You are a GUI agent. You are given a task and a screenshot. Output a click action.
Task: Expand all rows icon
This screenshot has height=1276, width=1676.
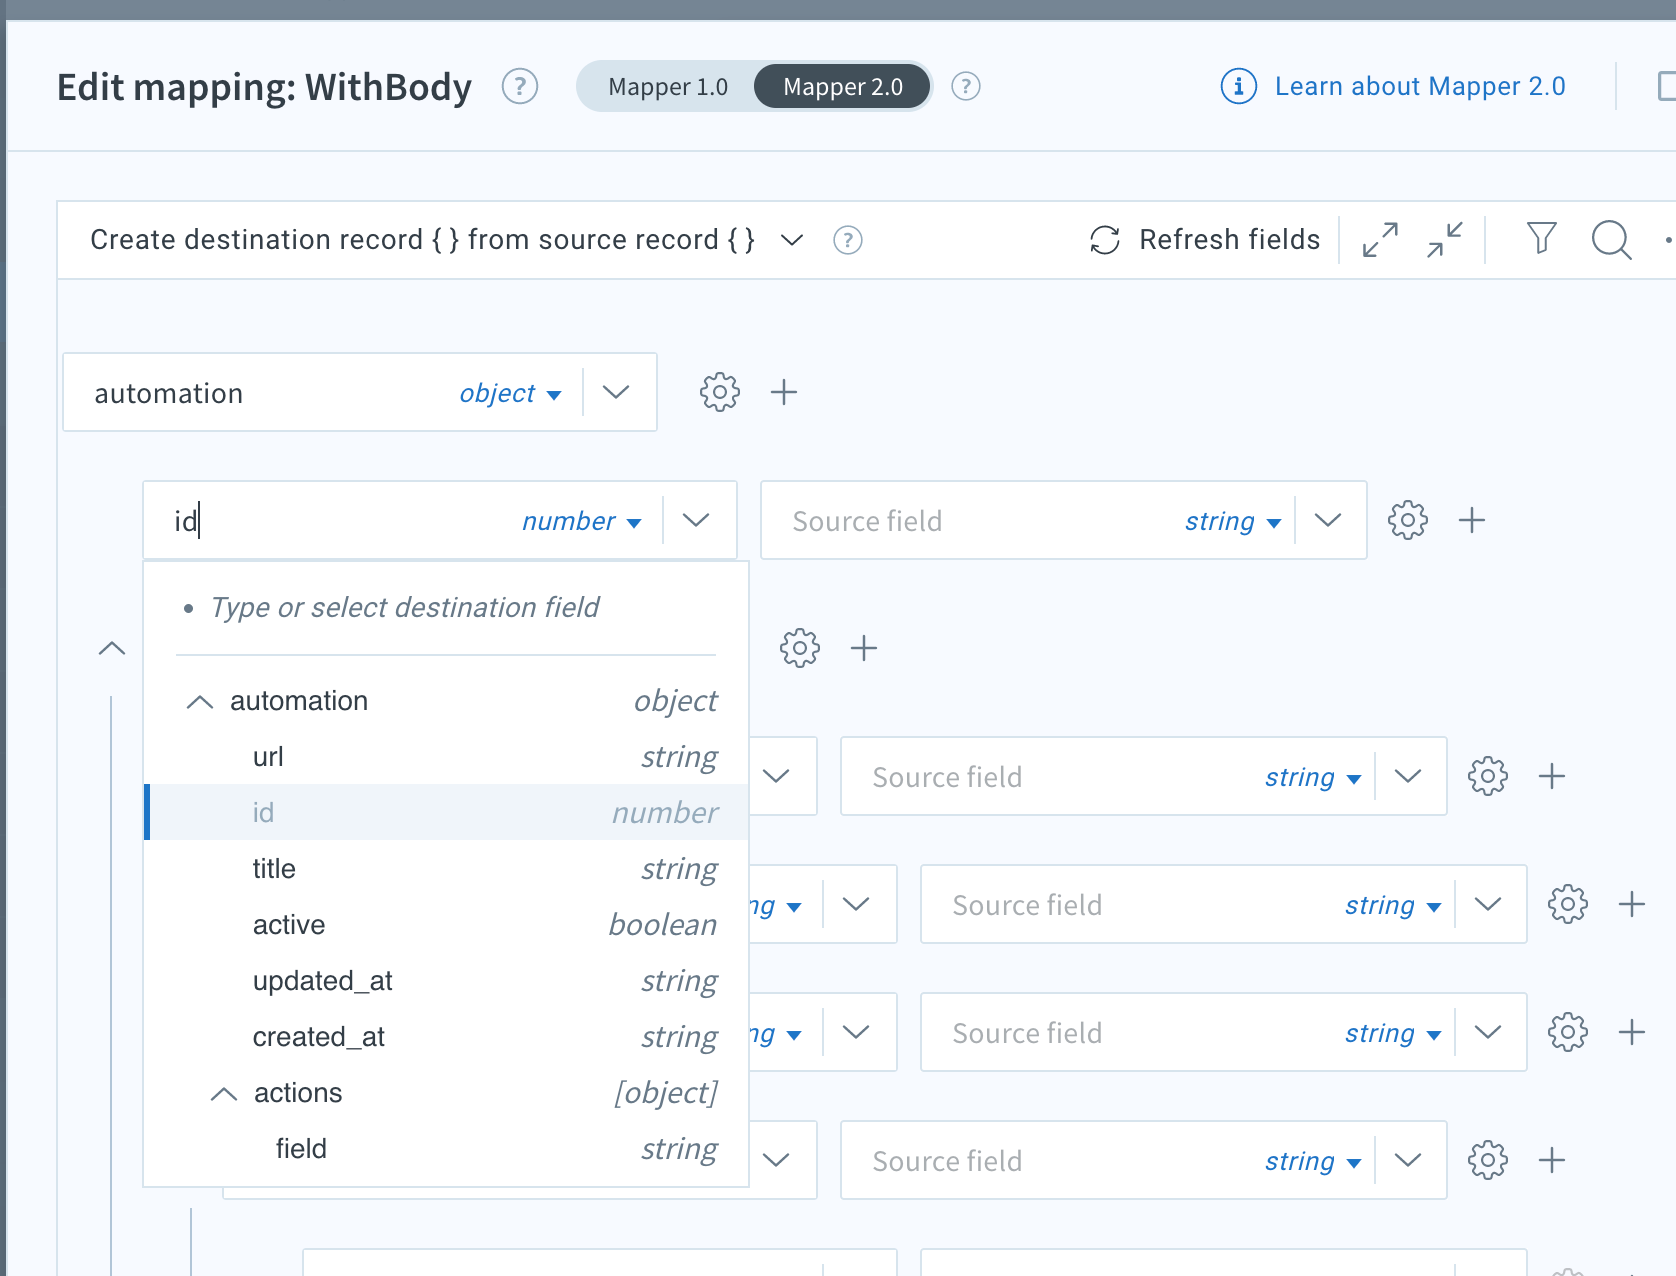point(1380,240)
